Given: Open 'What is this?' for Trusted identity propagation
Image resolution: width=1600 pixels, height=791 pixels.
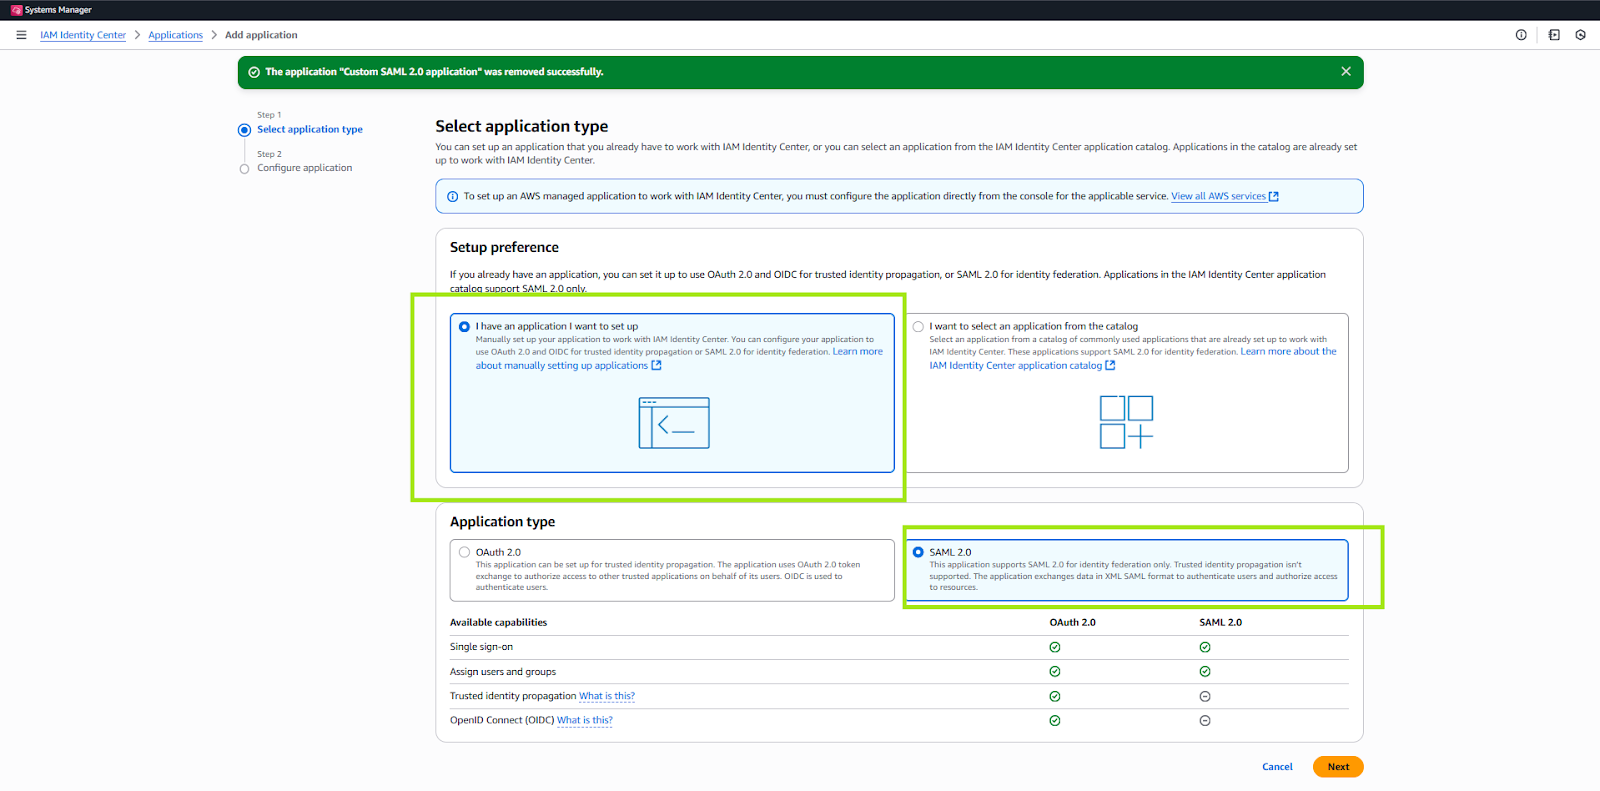Looking at the screenshot, I should pos(606,696).
